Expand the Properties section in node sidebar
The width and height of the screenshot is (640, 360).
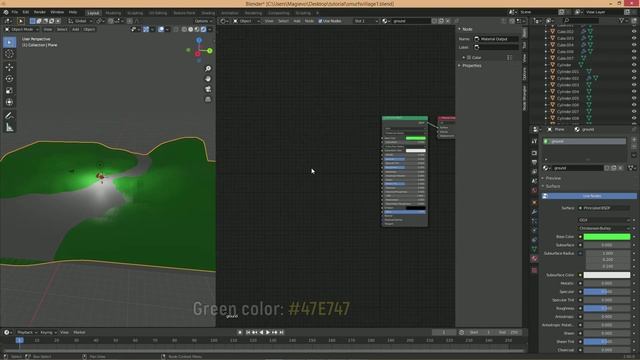(x=471, y=66)
